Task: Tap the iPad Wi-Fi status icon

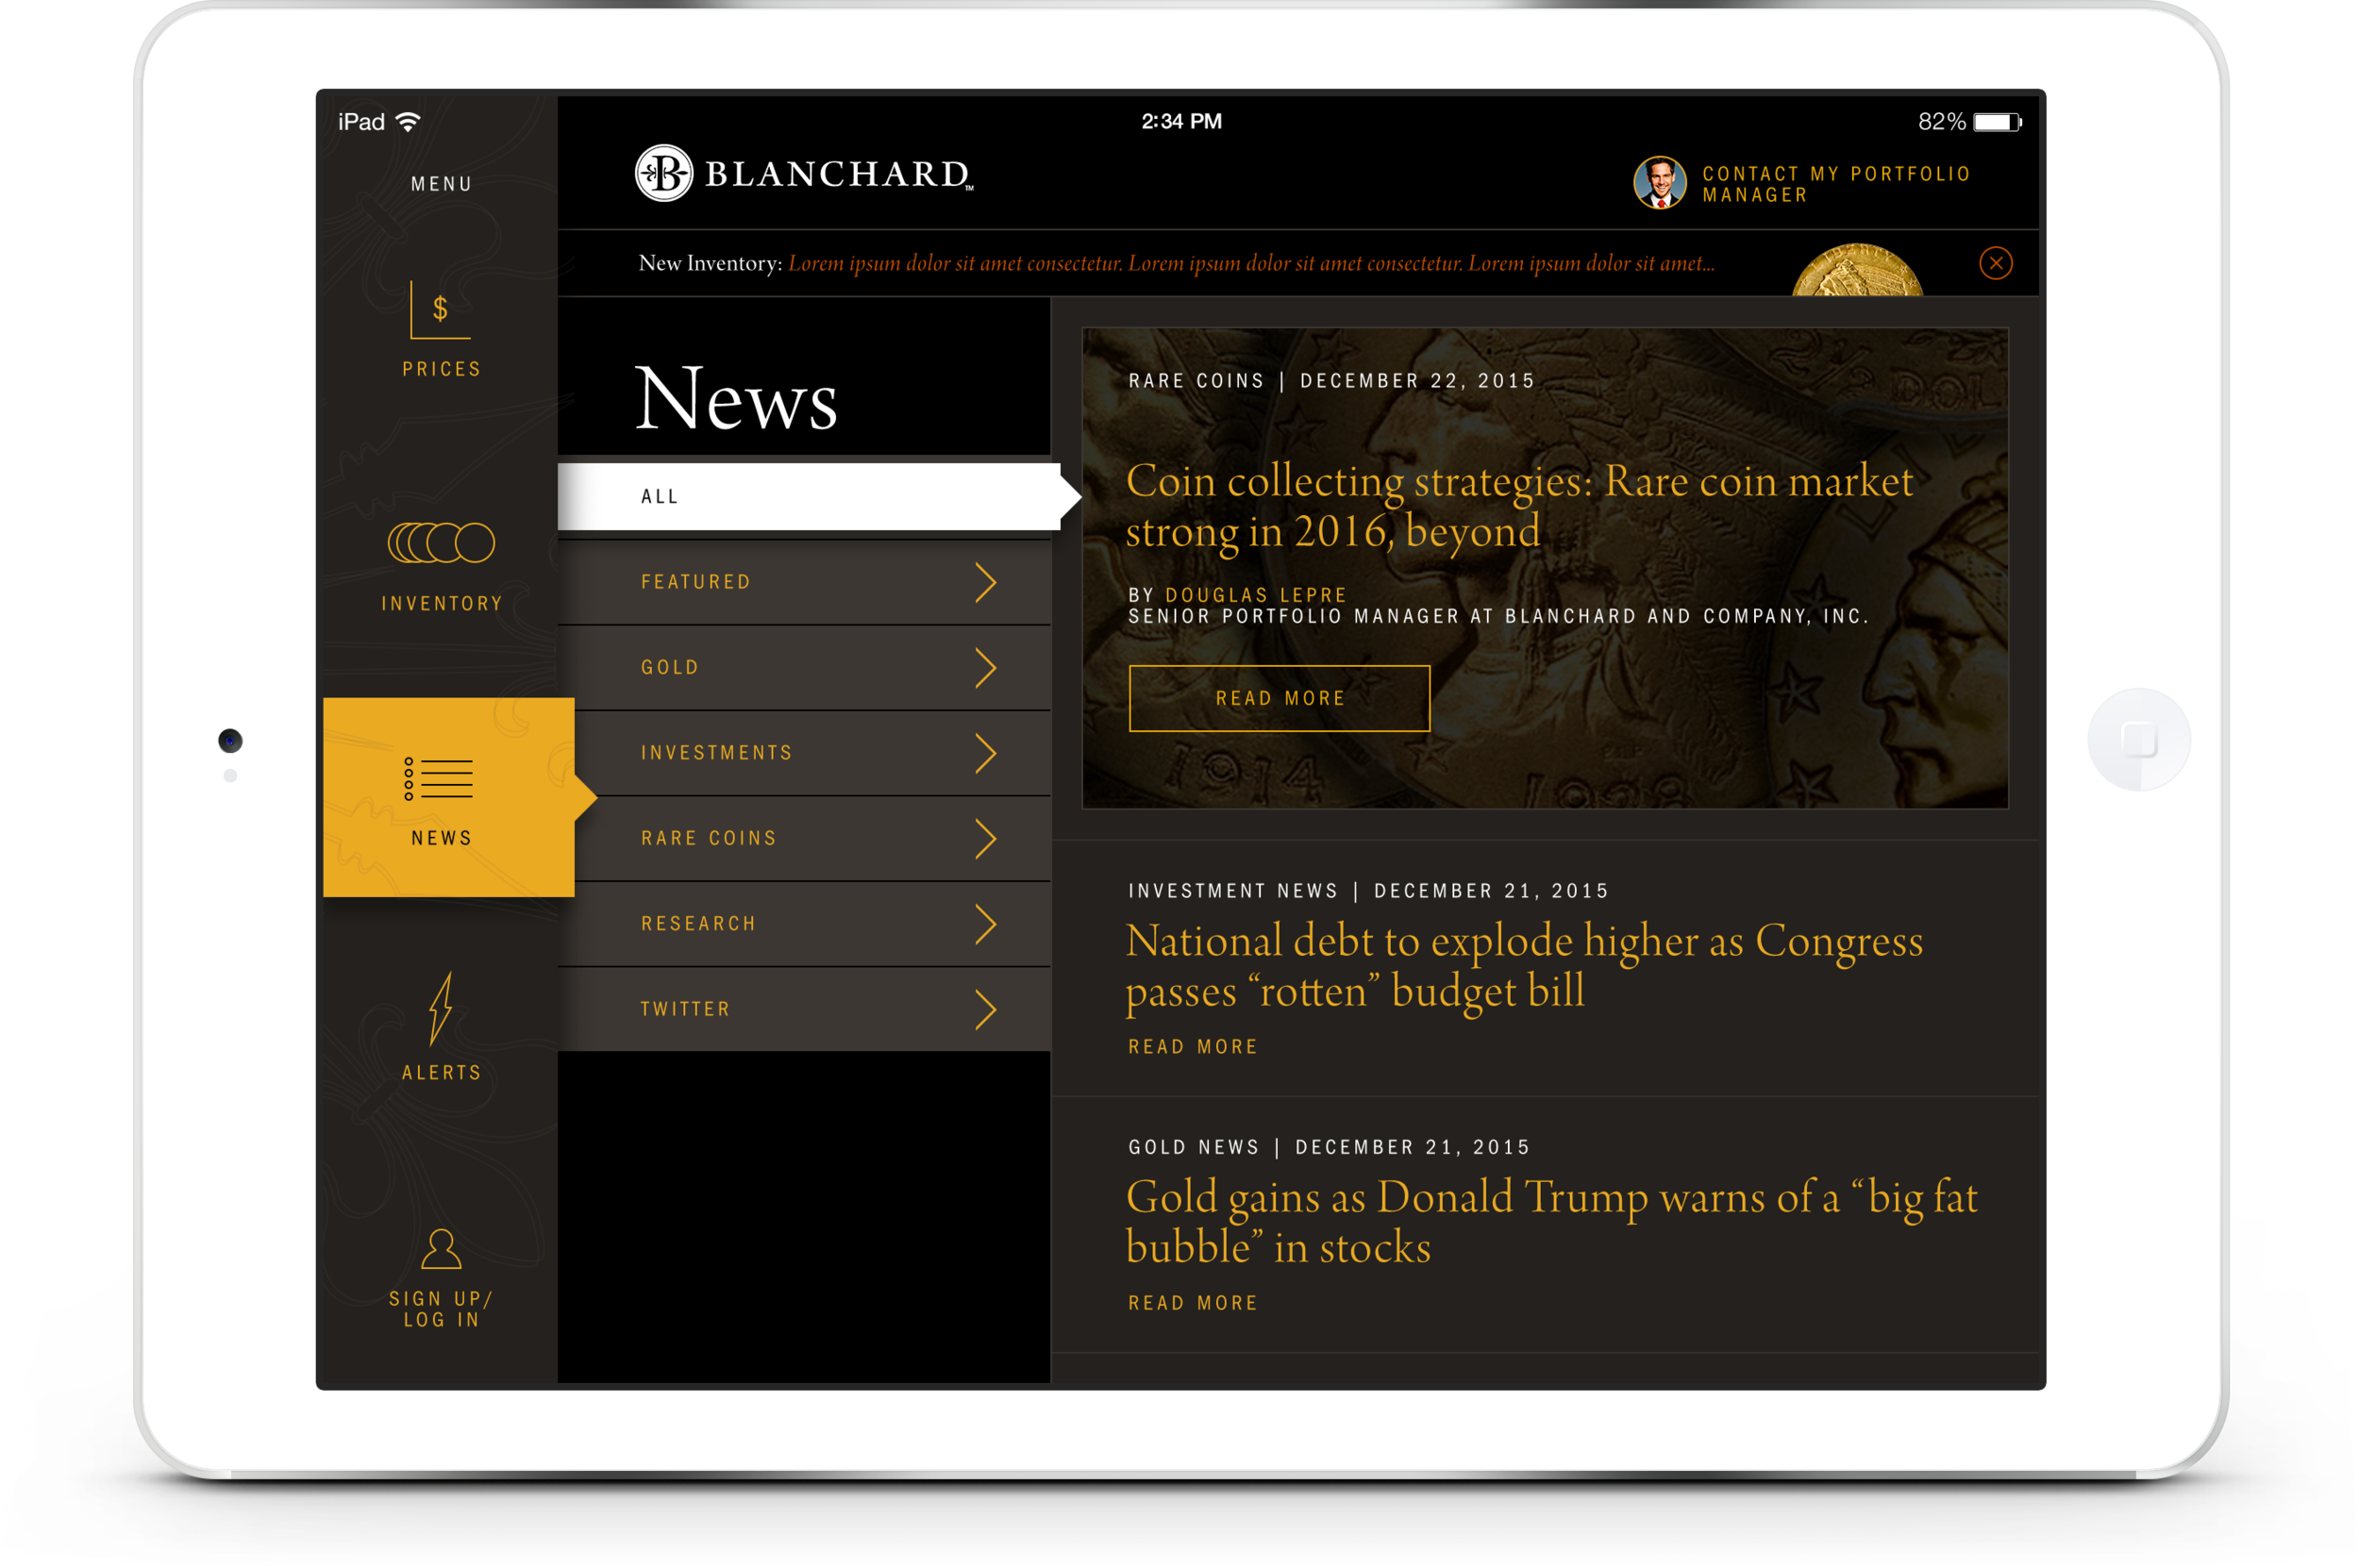Action: pos(408,122)
